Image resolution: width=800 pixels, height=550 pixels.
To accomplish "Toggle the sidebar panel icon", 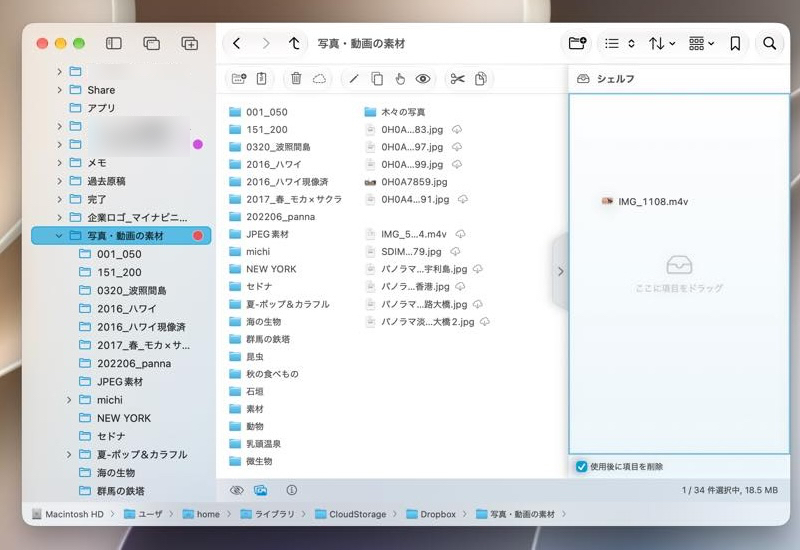I will click(113, 43).
